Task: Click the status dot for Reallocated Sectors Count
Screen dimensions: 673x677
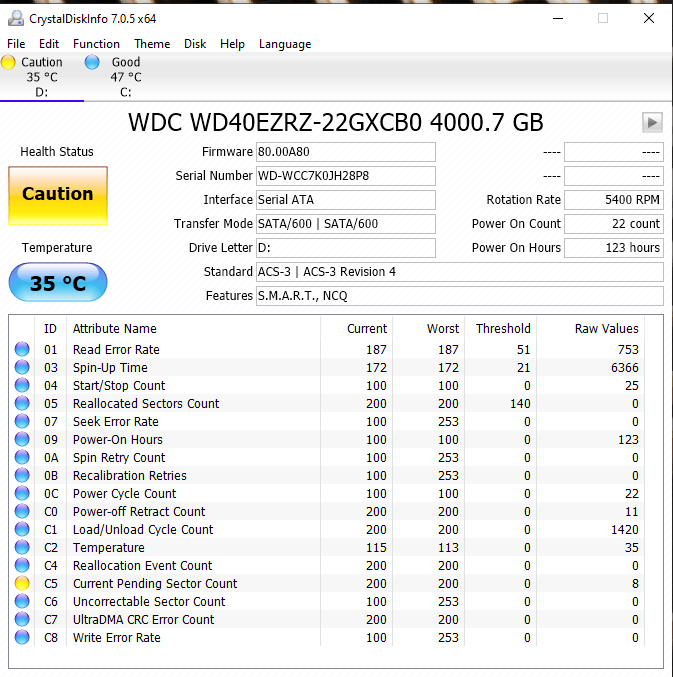Action: (x=22, y=403)
